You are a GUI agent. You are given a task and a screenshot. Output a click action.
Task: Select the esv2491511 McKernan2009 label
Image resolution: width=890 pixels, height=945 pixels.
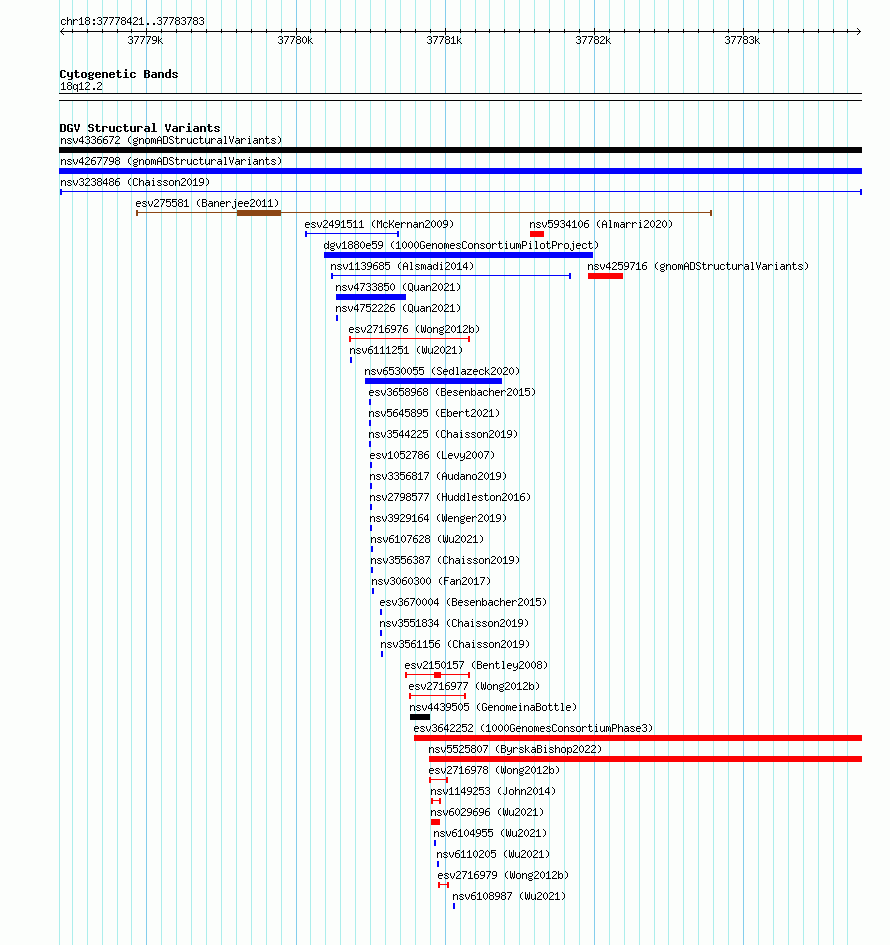pyautogui.click(x=379, y=224)
